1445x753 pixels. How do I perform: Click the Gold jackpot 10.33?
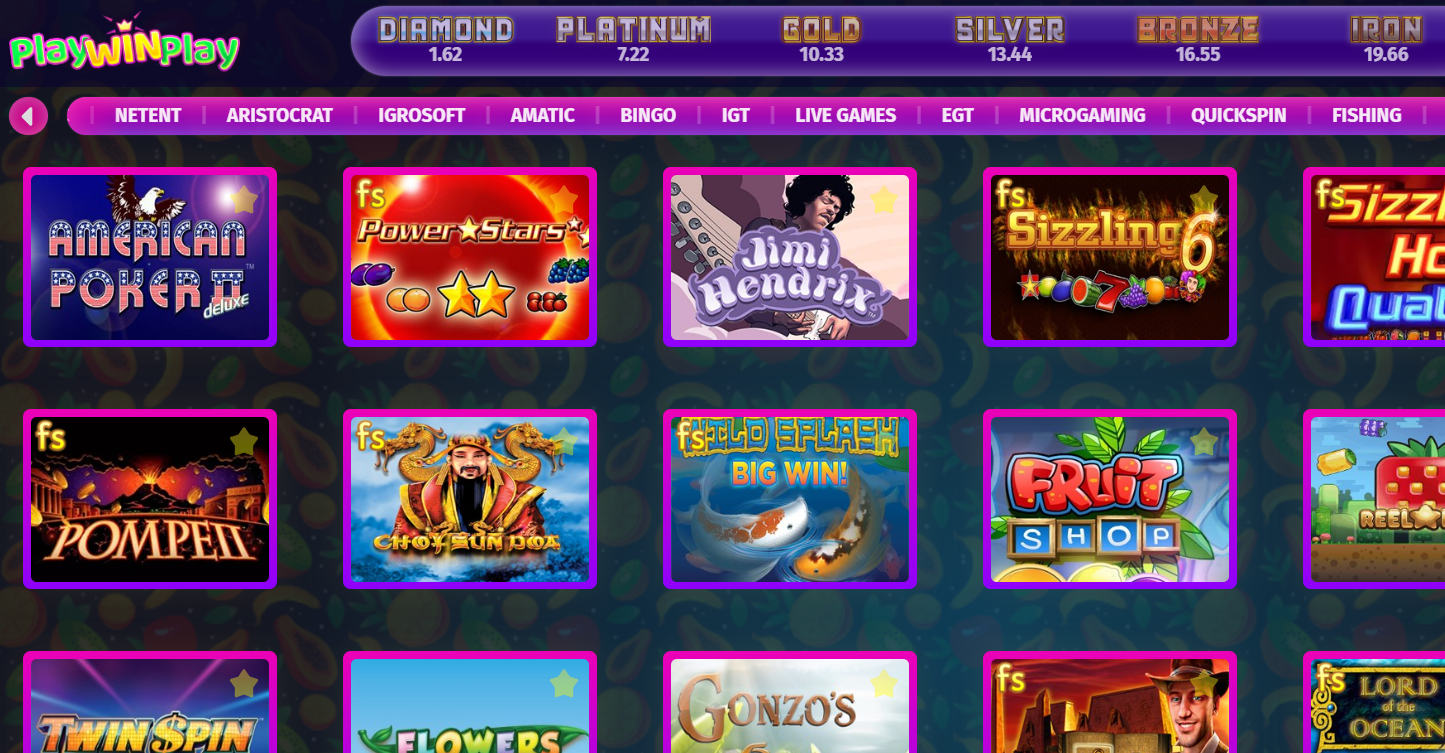821,55
